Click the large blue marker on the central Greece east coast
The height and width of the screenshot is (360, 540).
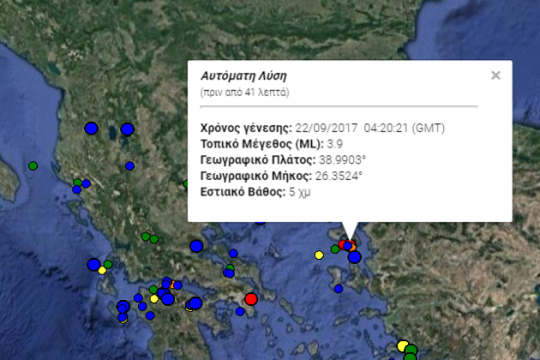tap(196, 246)
